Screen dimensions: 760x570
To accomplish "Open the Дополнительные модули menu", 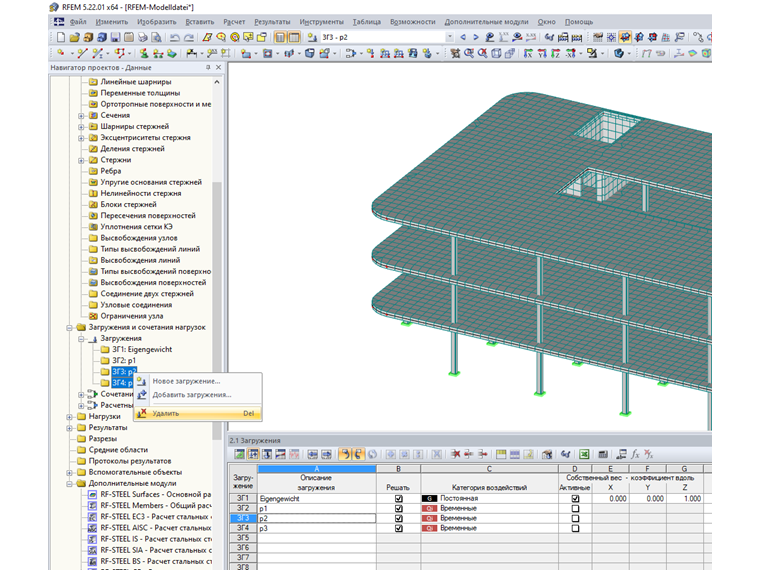I will pos(486,22).
